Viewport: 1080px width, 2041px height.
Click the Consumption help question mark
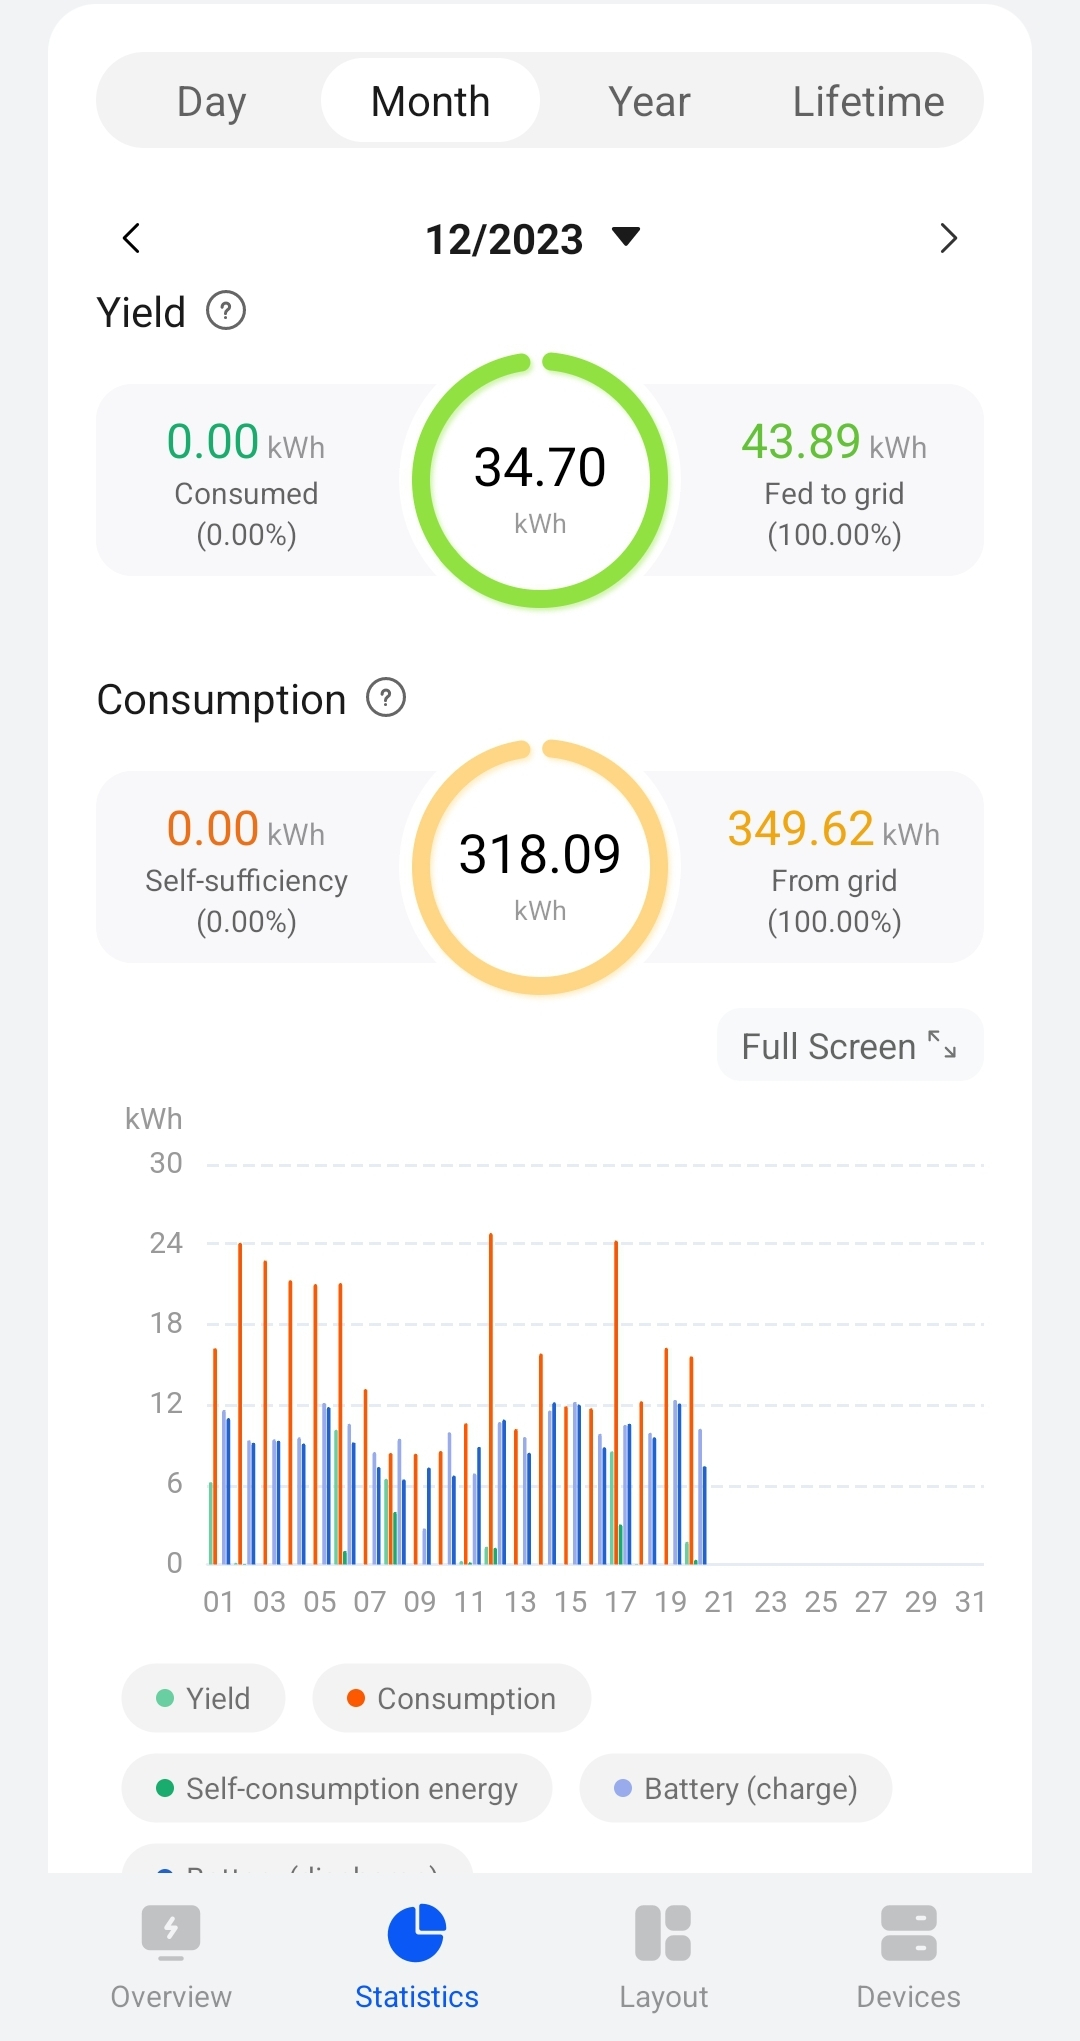386,698
